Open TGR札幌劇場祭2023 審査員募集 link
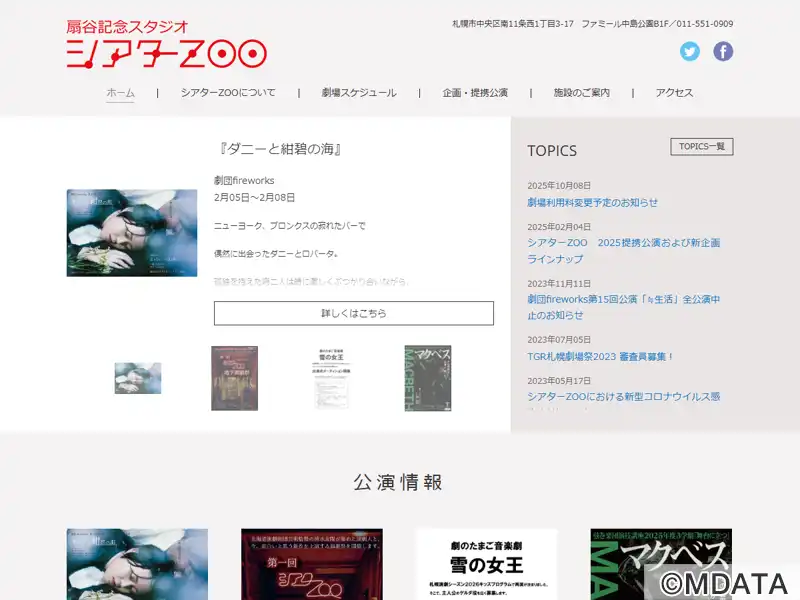The width and height of the screenshot is (800, 600). coord(600,357)
